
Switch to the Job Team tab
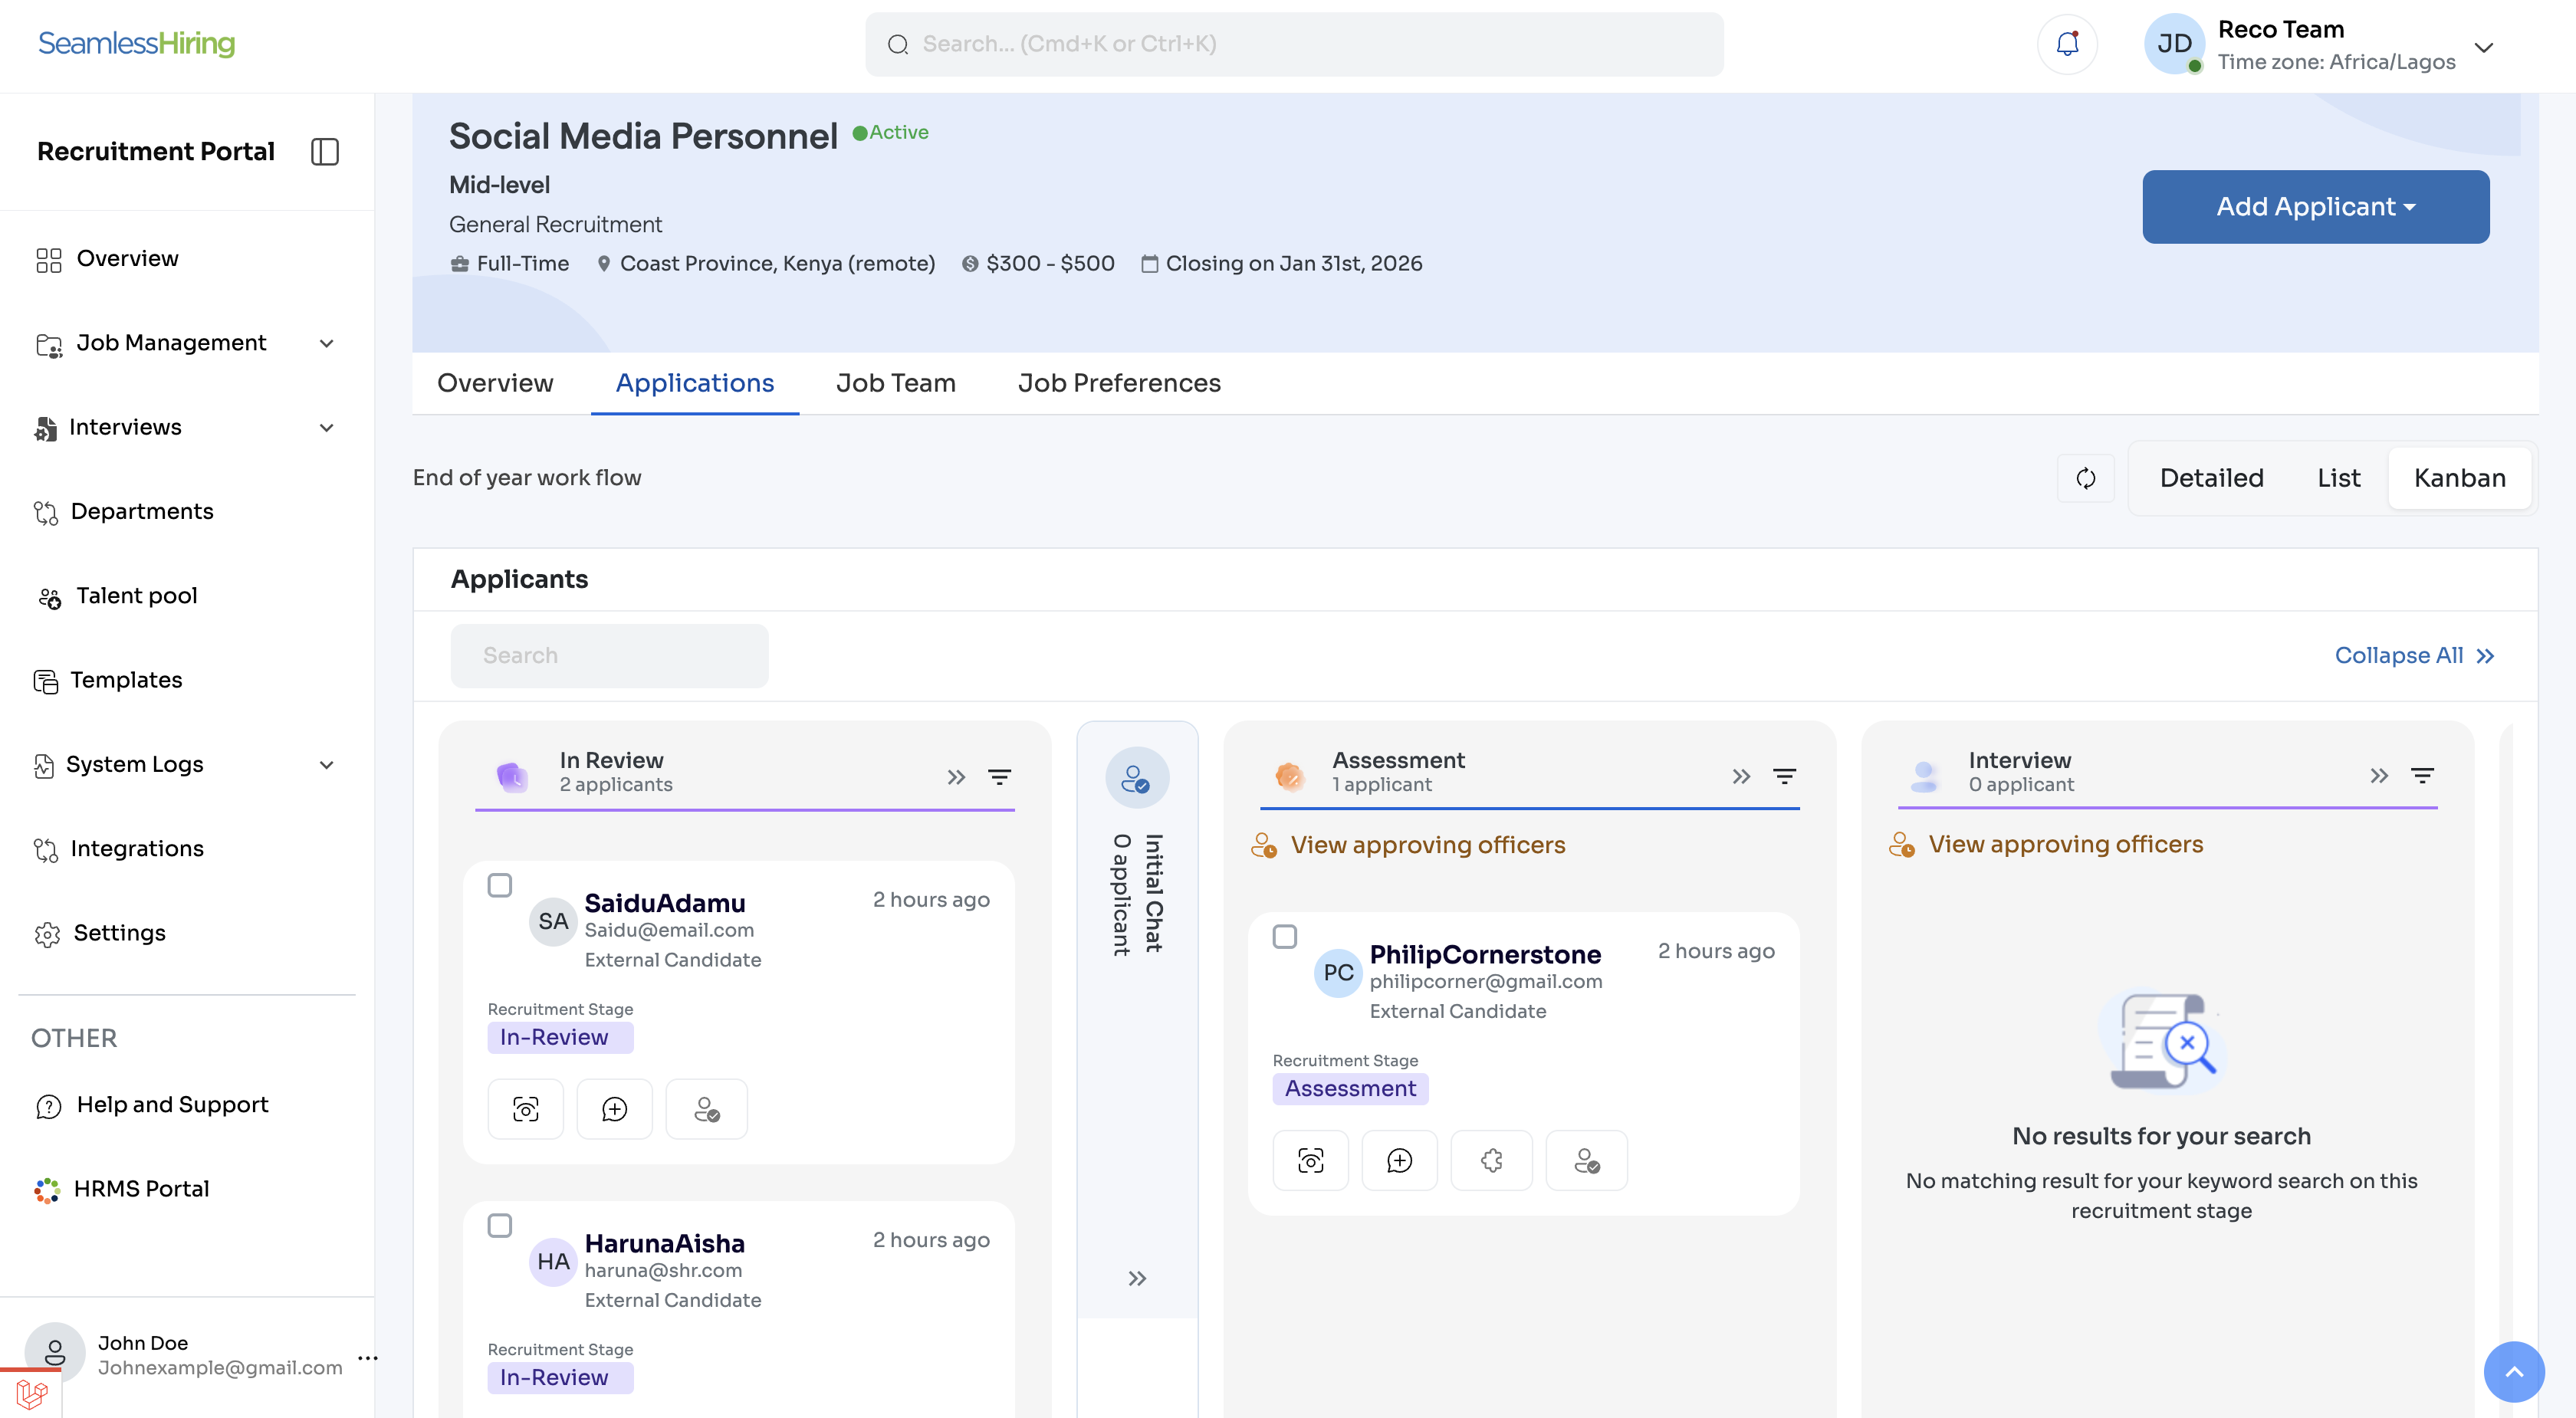(895, 383)
